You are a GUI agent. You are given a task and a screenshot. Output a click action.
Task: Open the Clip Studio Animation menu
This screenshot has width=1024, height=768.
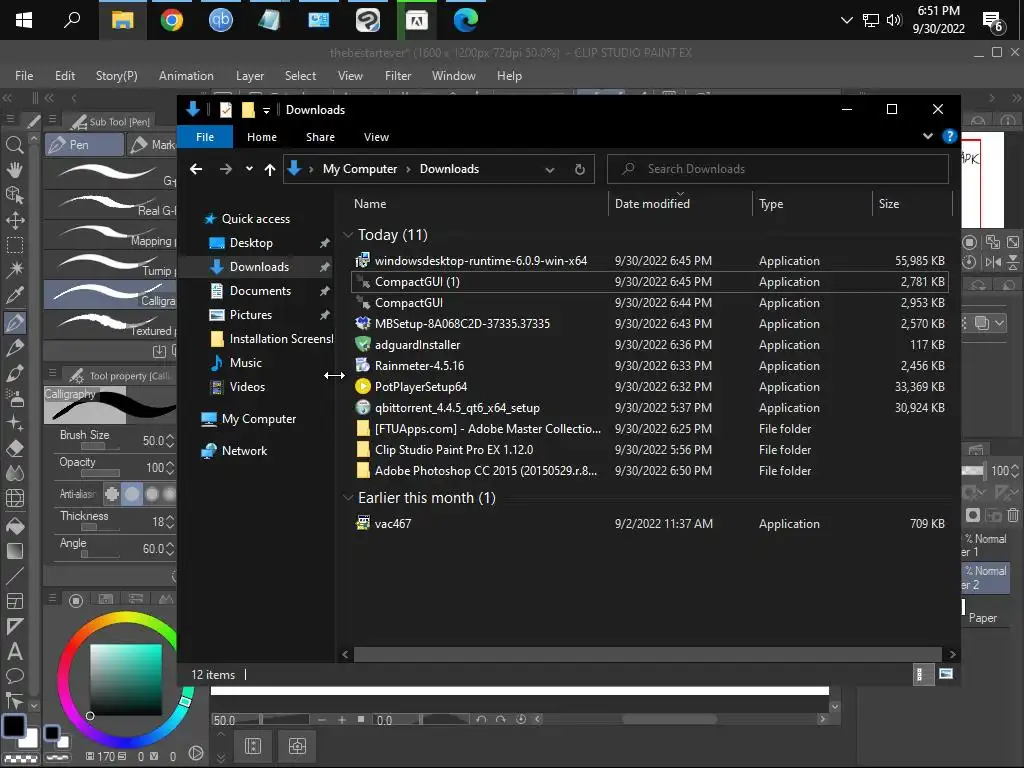click(186, 76)
